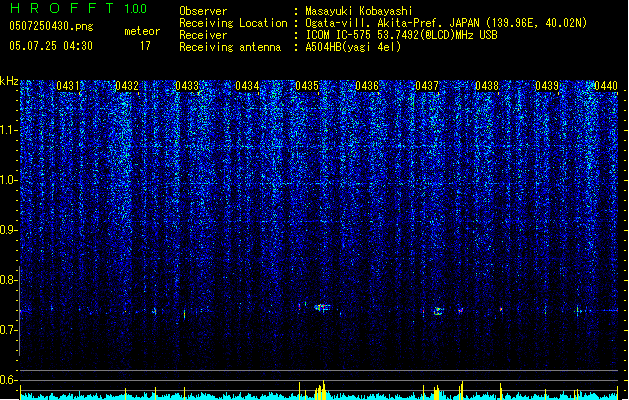Select the file name 0507250430.png
629x400 pixels.
point(51,26)
